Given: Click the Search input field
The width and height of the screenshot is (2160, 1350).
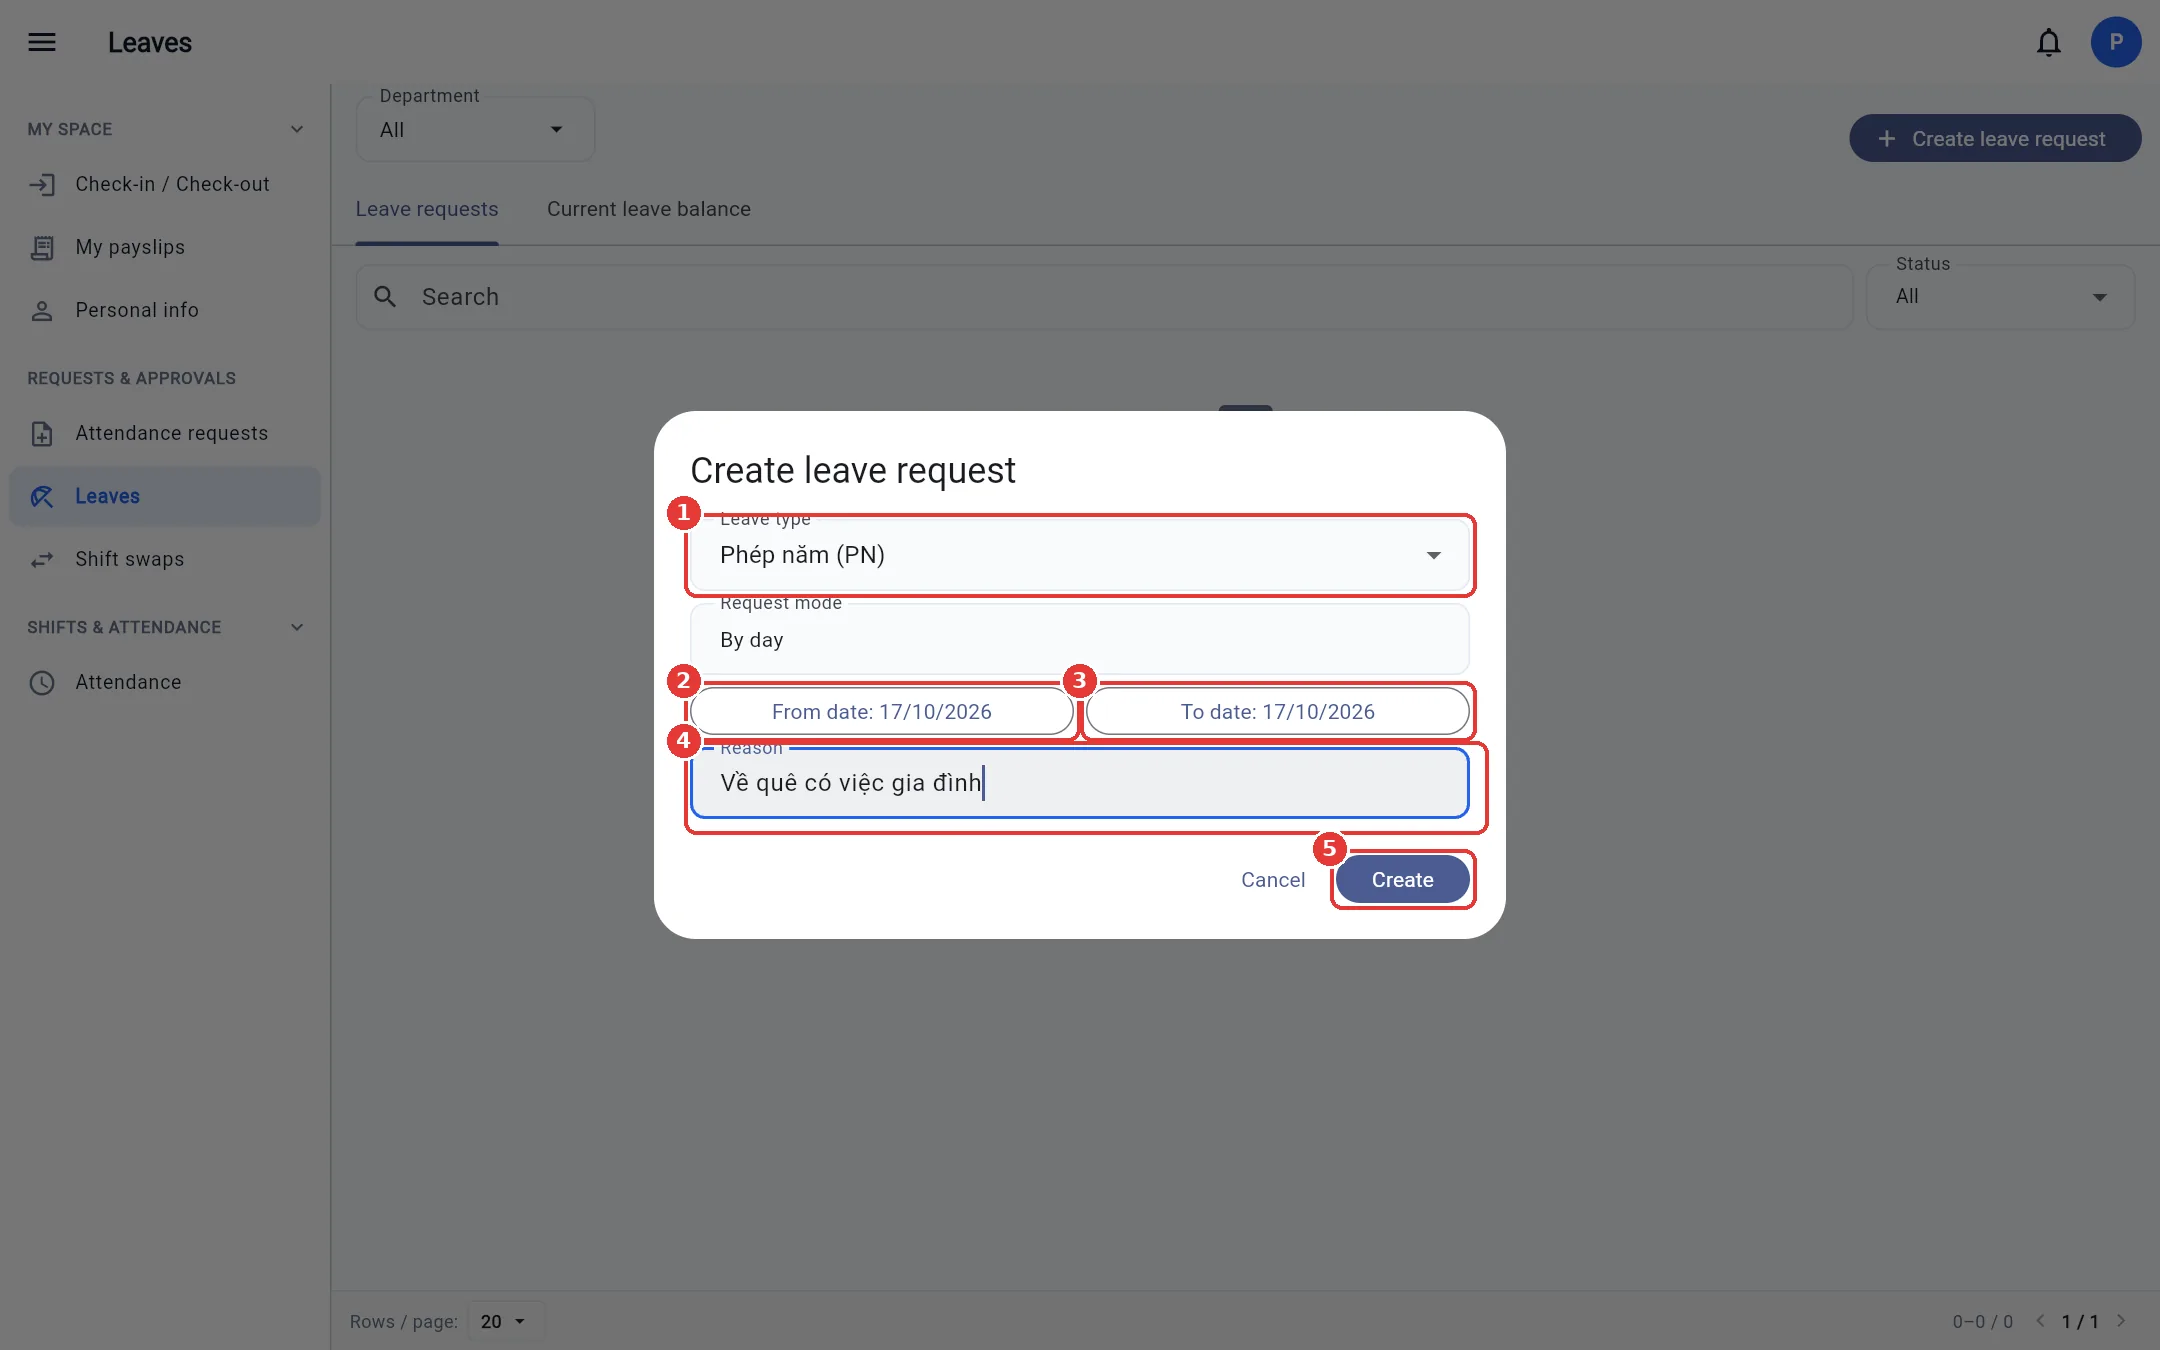Looking at the screenshot, I should click(1105, 297).
